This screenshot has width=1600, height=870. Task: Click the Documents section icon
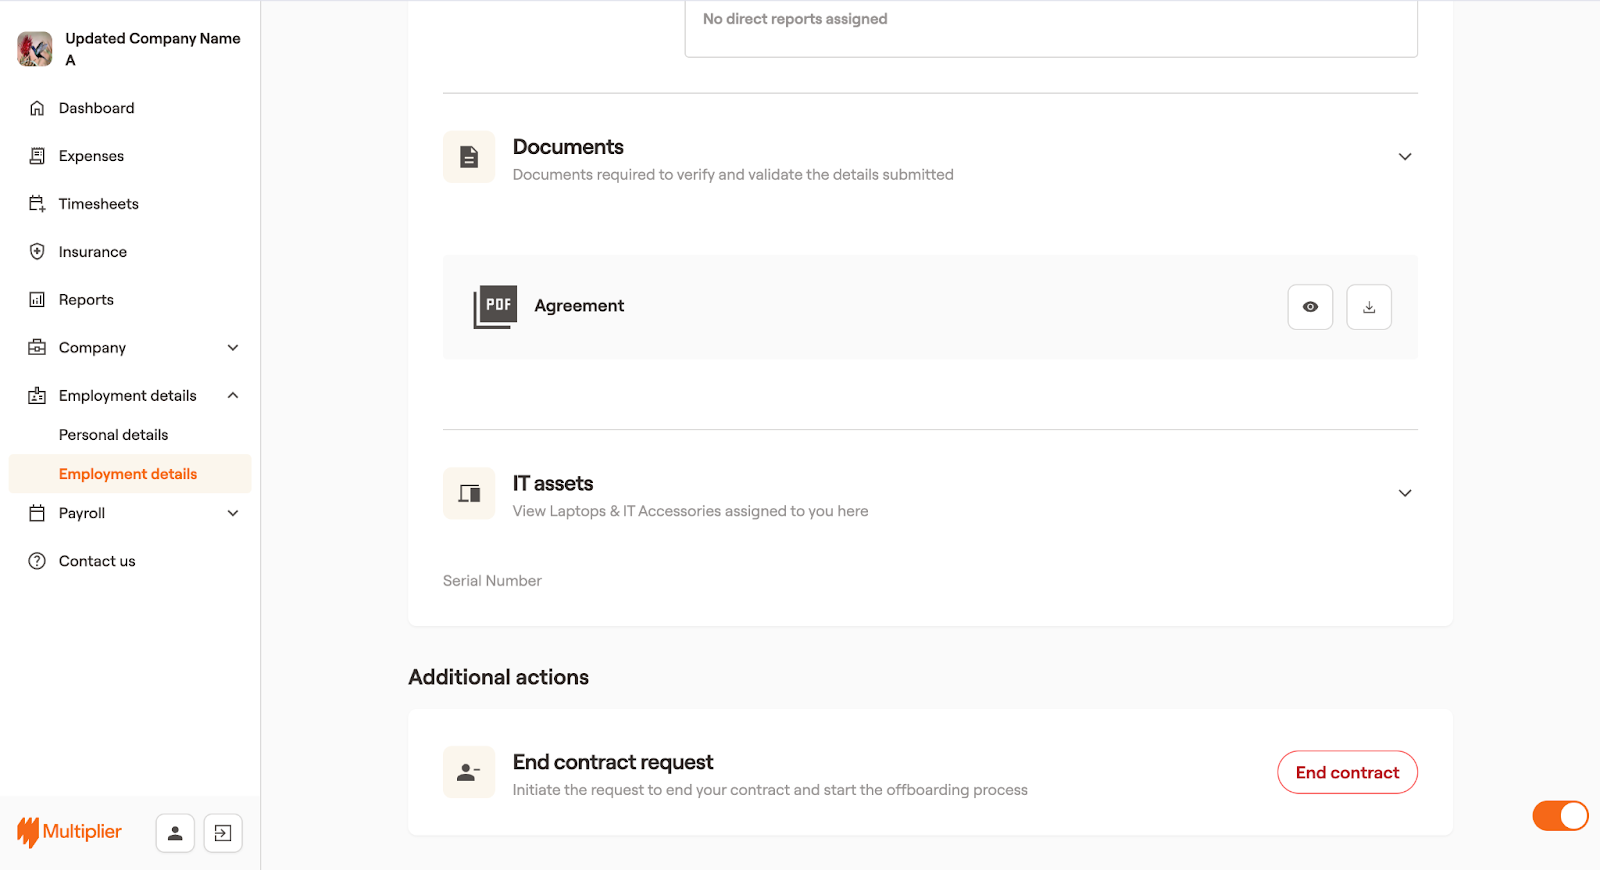[x=469, y=157]
